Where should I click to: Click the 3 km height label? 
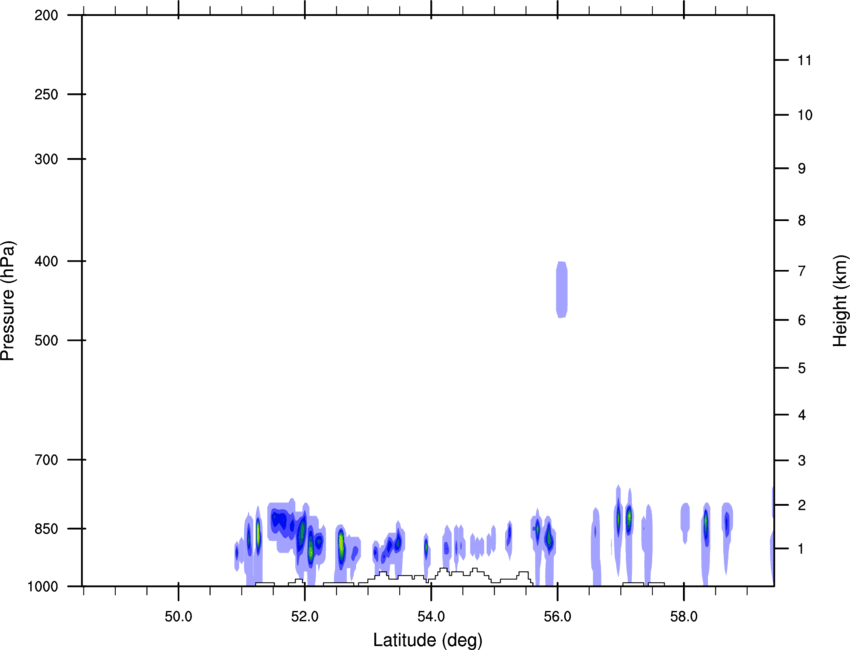tap(801, 461)
